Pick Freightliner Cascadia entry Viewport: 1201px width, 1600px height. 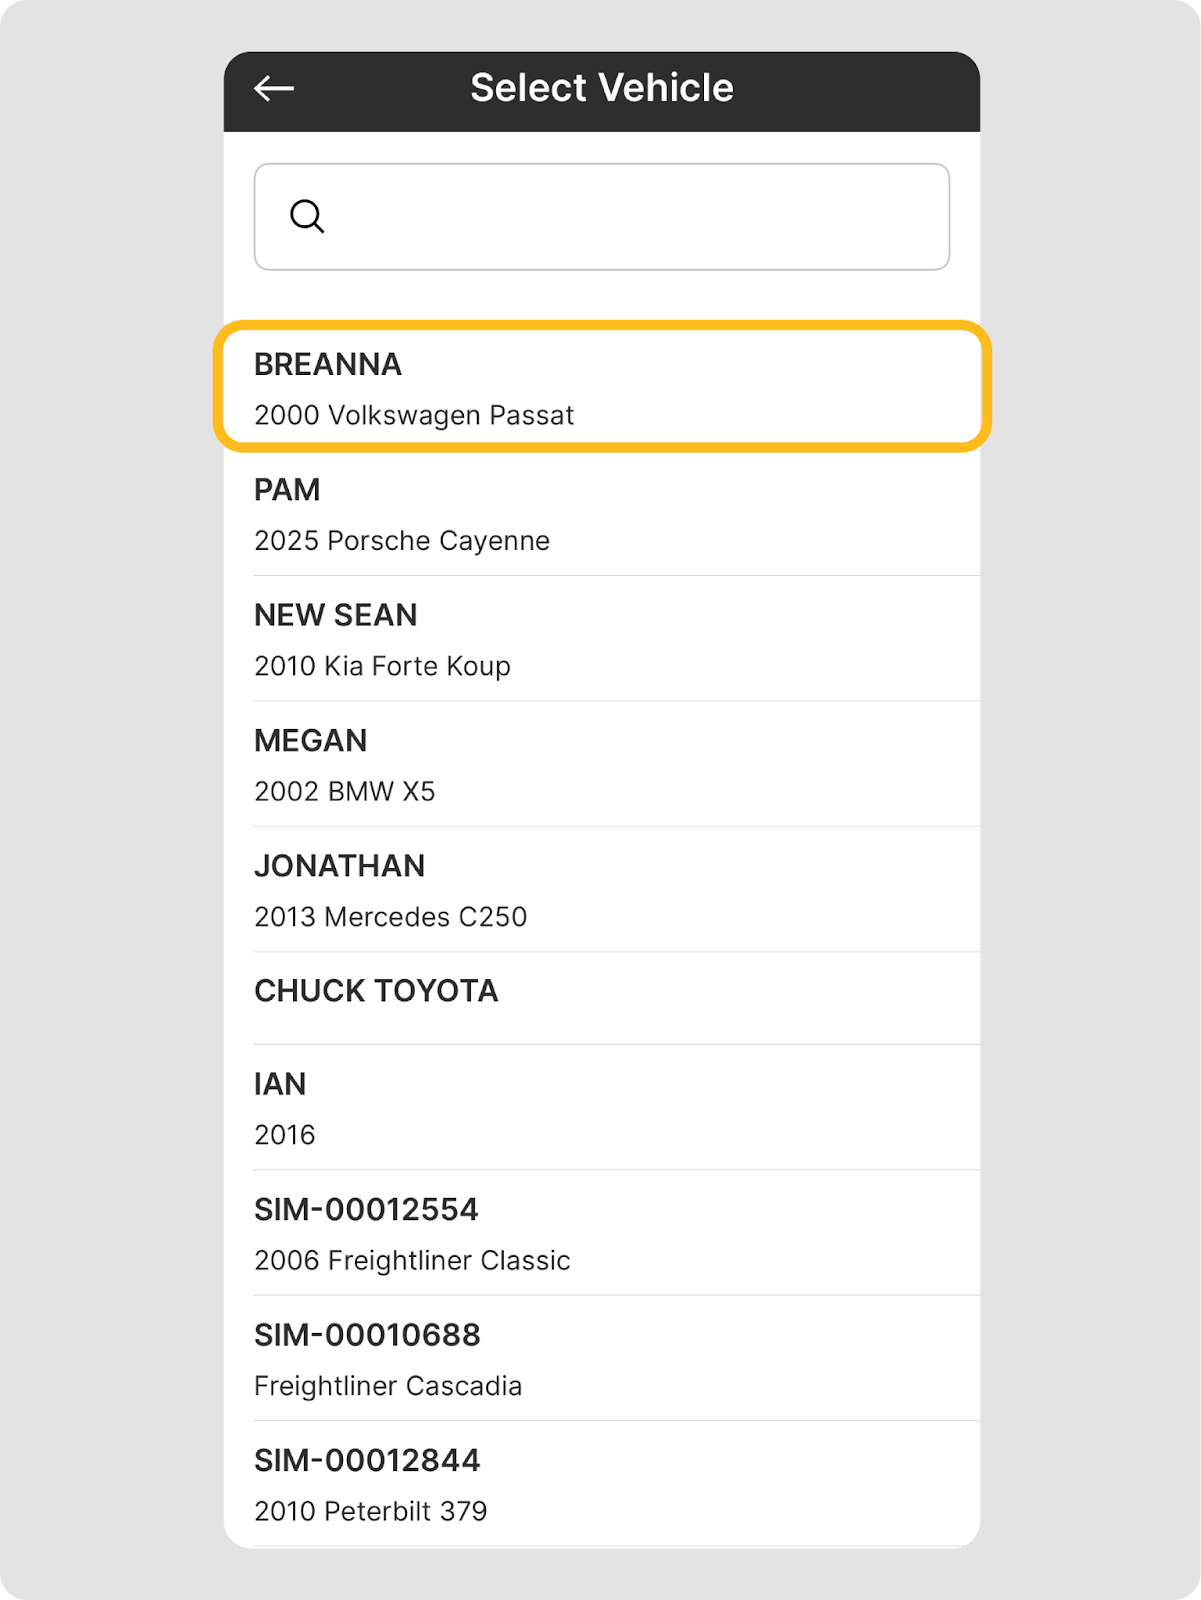(x=388, y=1386)
